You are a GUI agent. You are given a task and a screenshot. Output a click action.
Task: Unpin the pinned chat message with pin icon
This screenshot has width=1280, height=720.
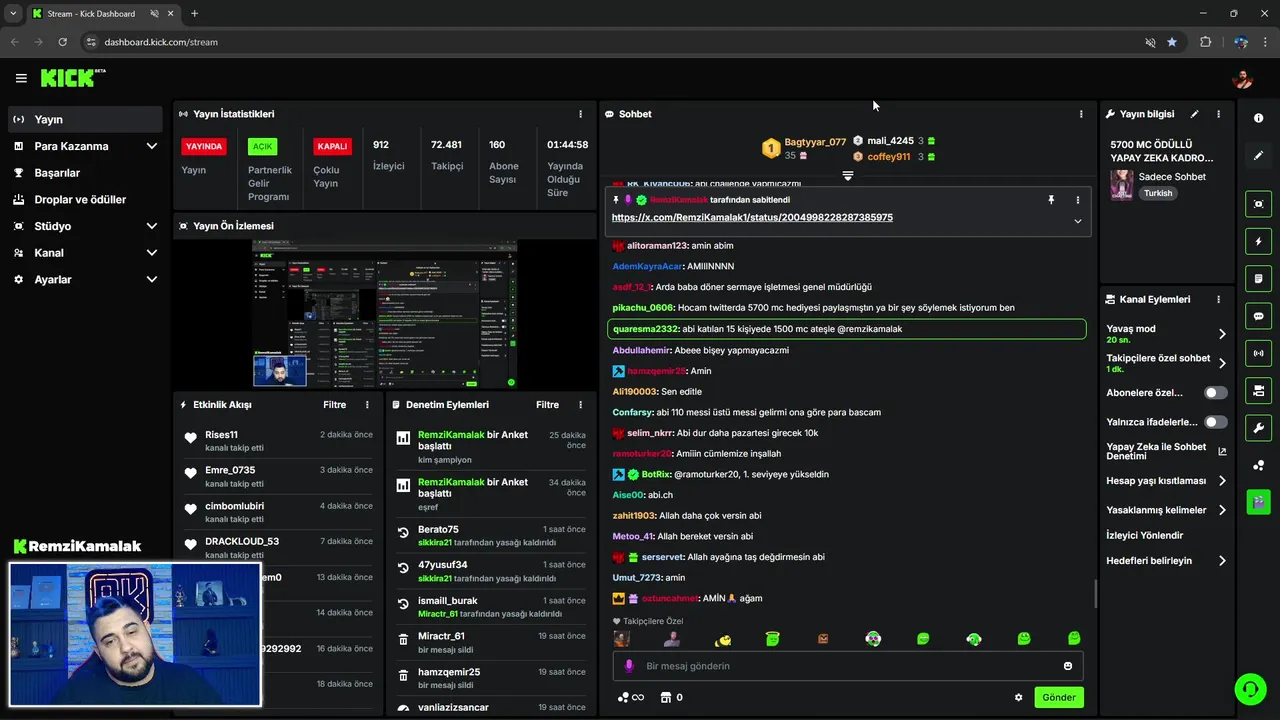pos(1051,200)
